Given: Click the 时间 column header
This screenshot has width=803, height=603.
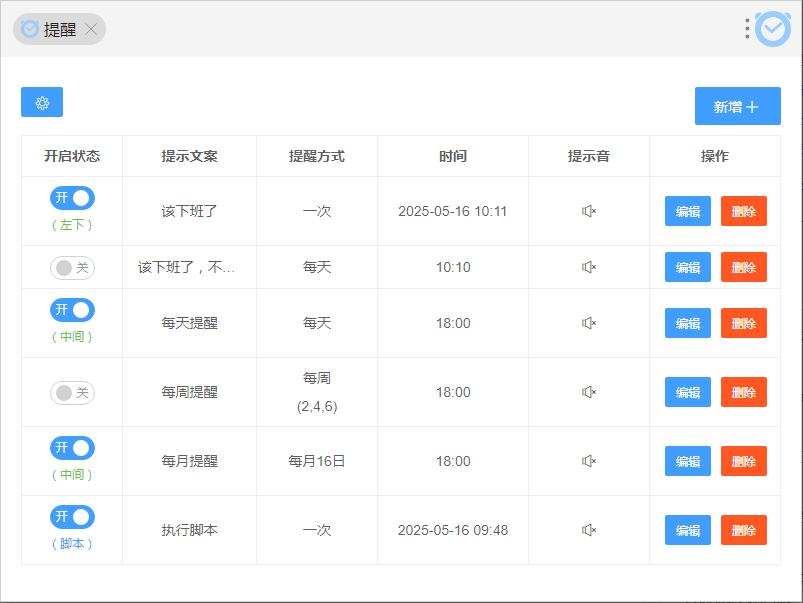Looking at the screenshot, I should tap(453, 156).
